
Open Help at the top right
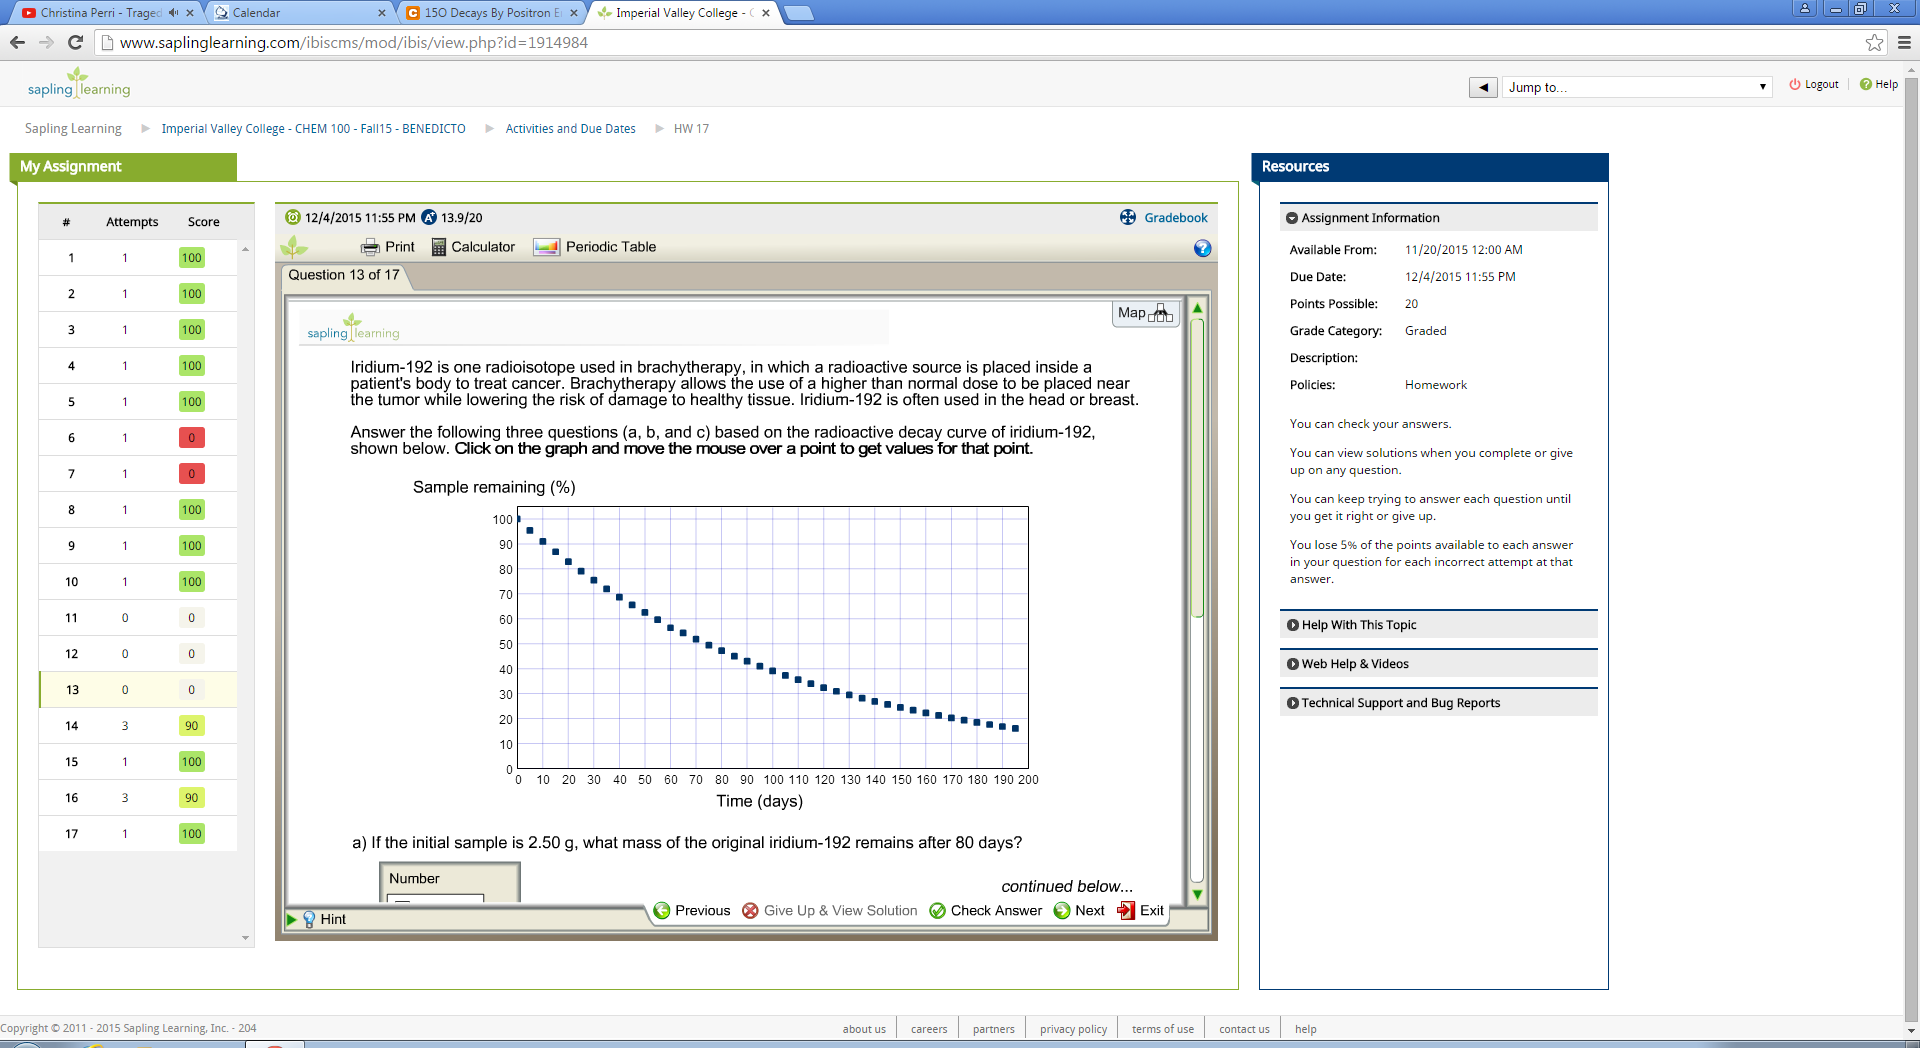(x=1879, y=85)
